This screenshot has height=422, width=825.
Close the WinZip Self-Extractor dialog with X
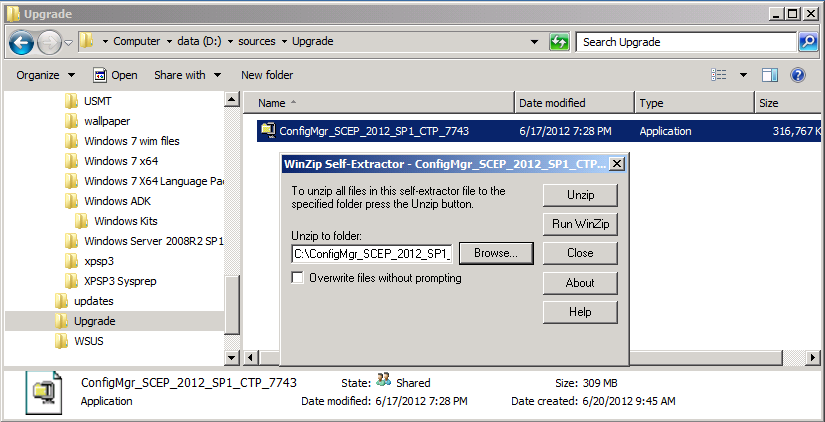(x=617, y=164)
